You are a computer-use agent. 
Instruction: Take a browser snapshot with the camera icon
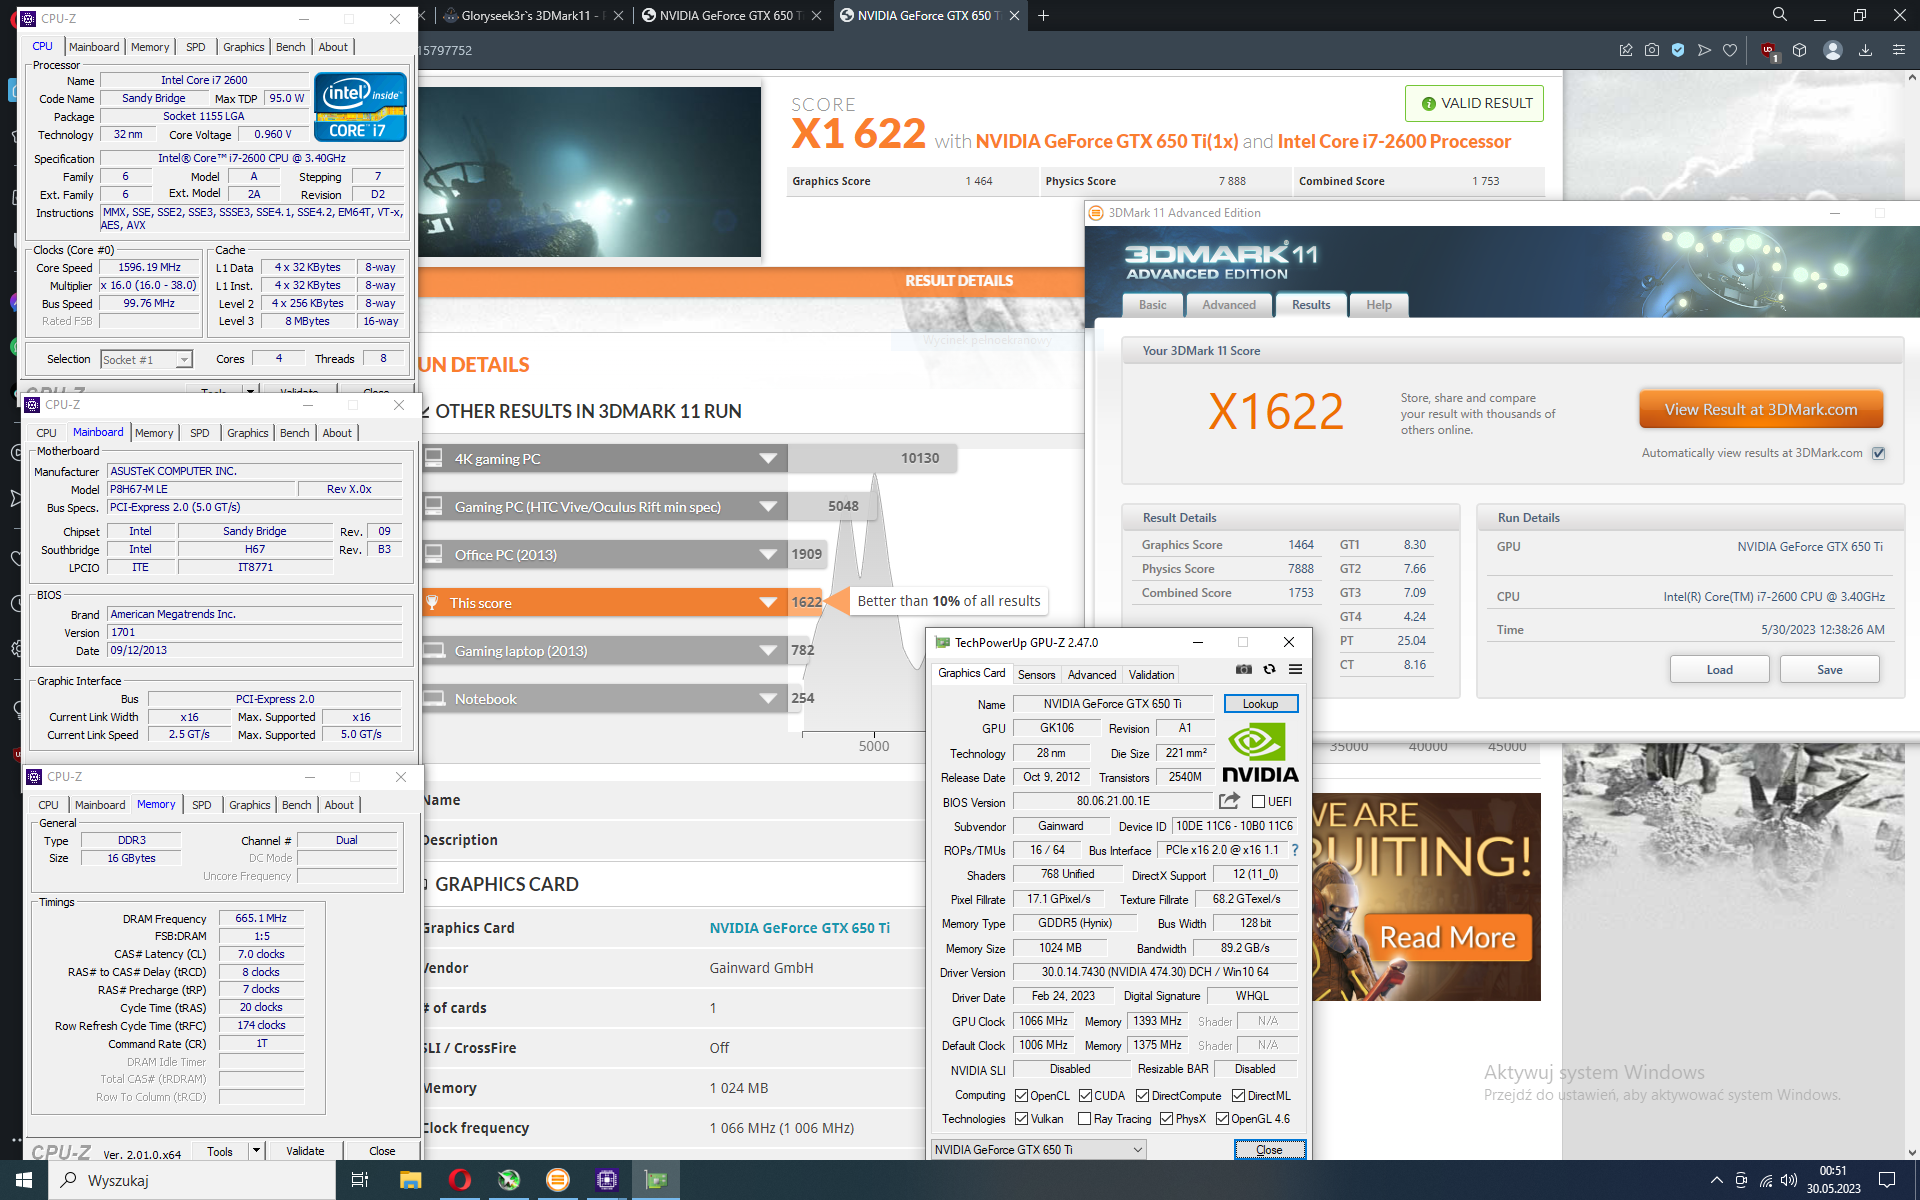coord(1652,50)
